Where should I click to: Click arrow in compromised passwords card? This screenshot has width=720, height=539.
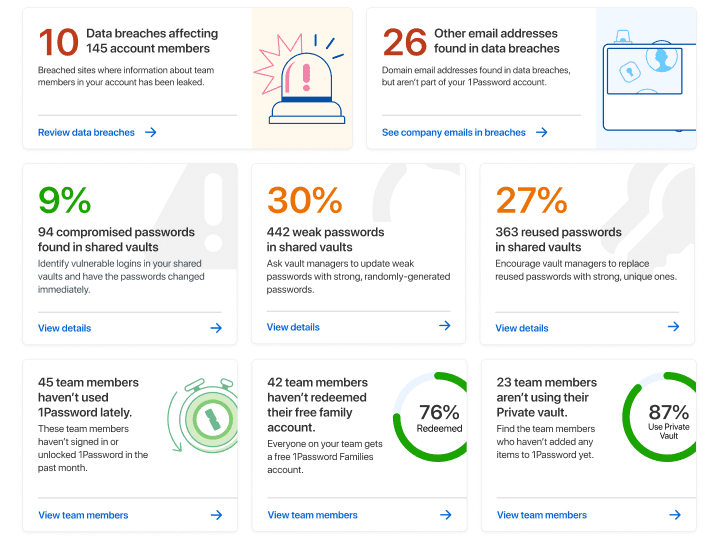(x=216, y=327)
